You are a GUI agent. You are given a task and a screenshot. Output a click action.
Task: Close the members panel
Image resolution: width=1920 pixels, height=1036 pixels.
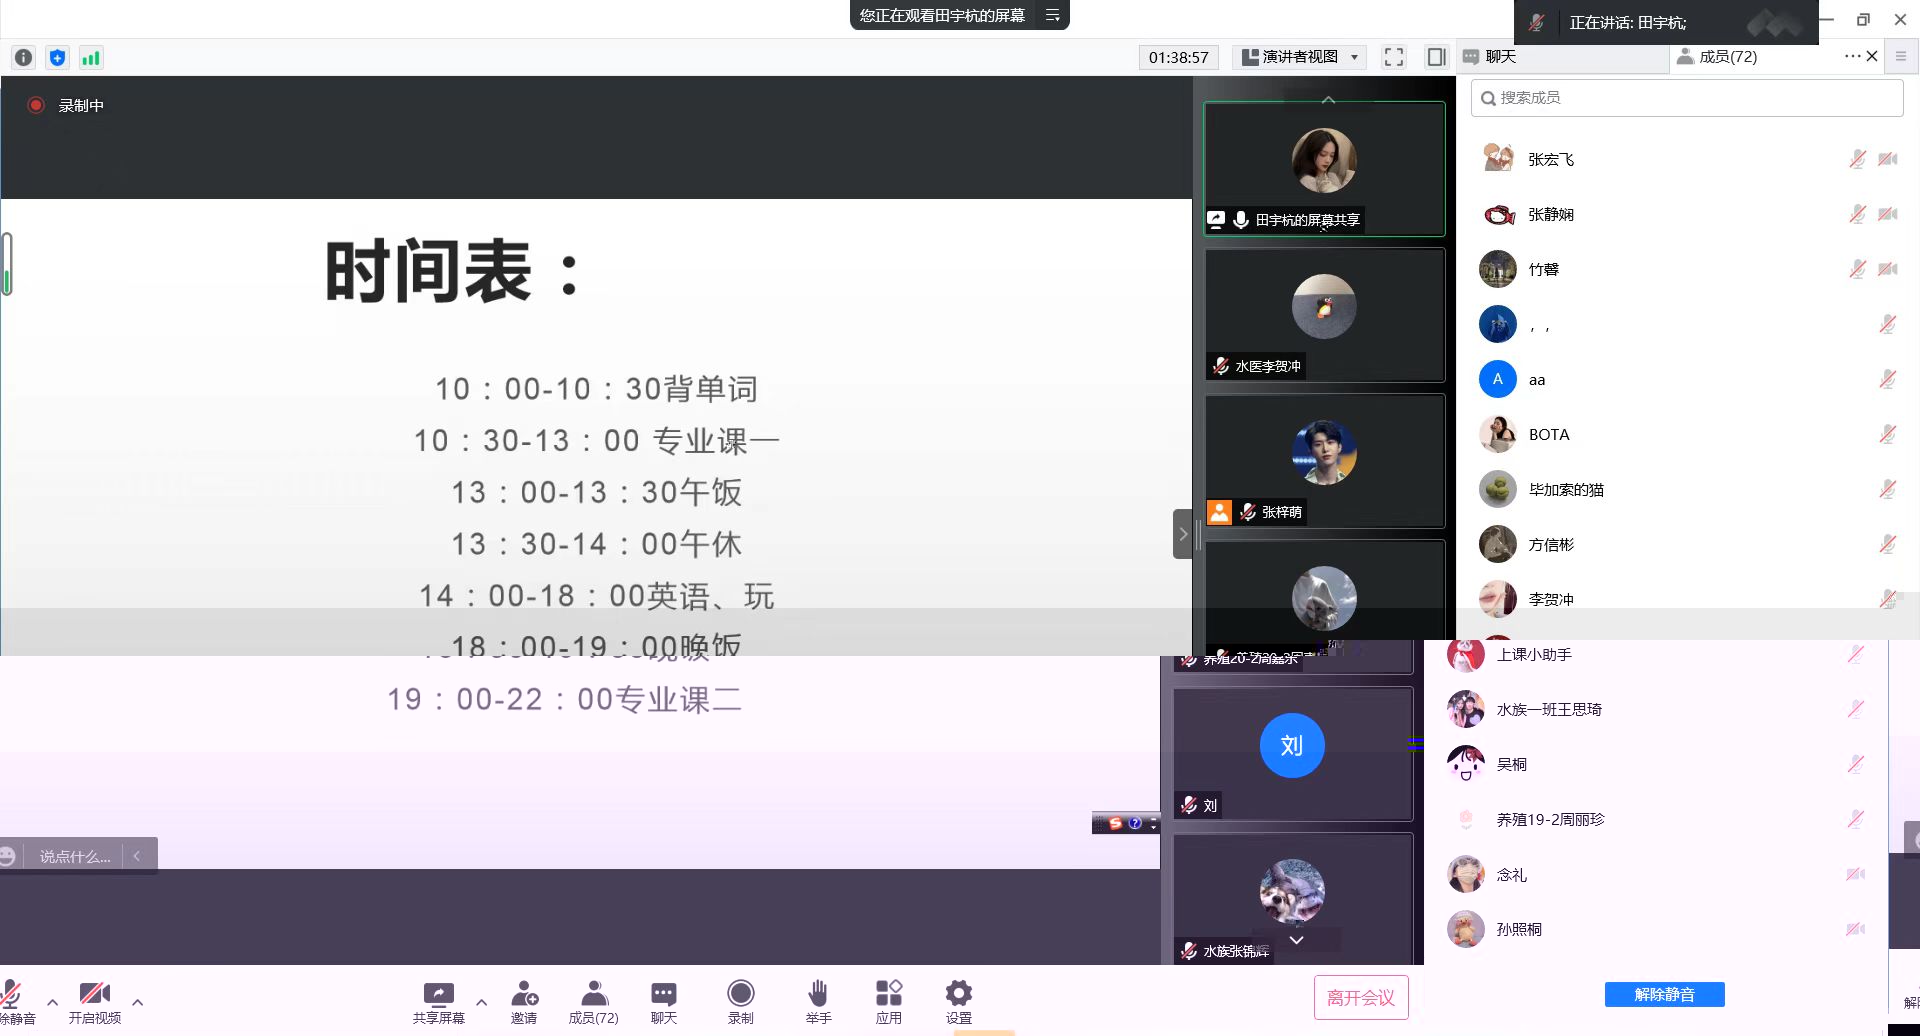coord(1873,57)
